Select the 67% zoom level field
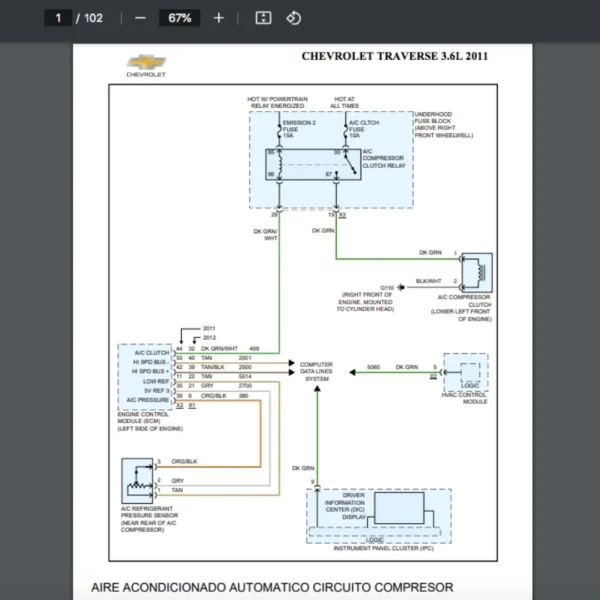 pos(180,18)
